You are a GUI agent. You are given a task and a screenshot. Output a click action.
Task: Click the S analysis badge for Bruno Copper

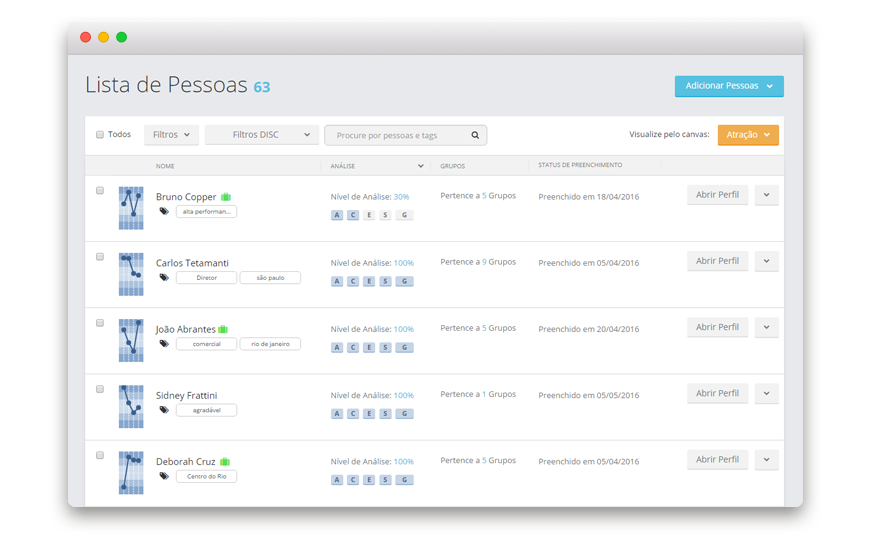click(385, 215)
